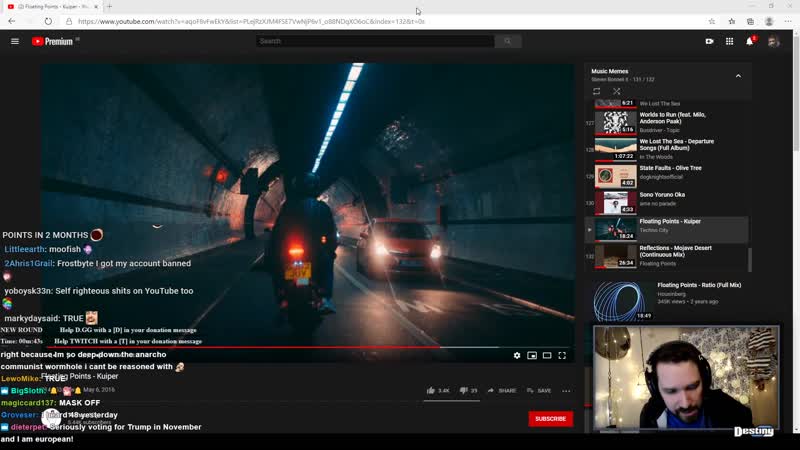Click the SHARE button
Viewport: 800px width, 450px height.
coord(502,390)
